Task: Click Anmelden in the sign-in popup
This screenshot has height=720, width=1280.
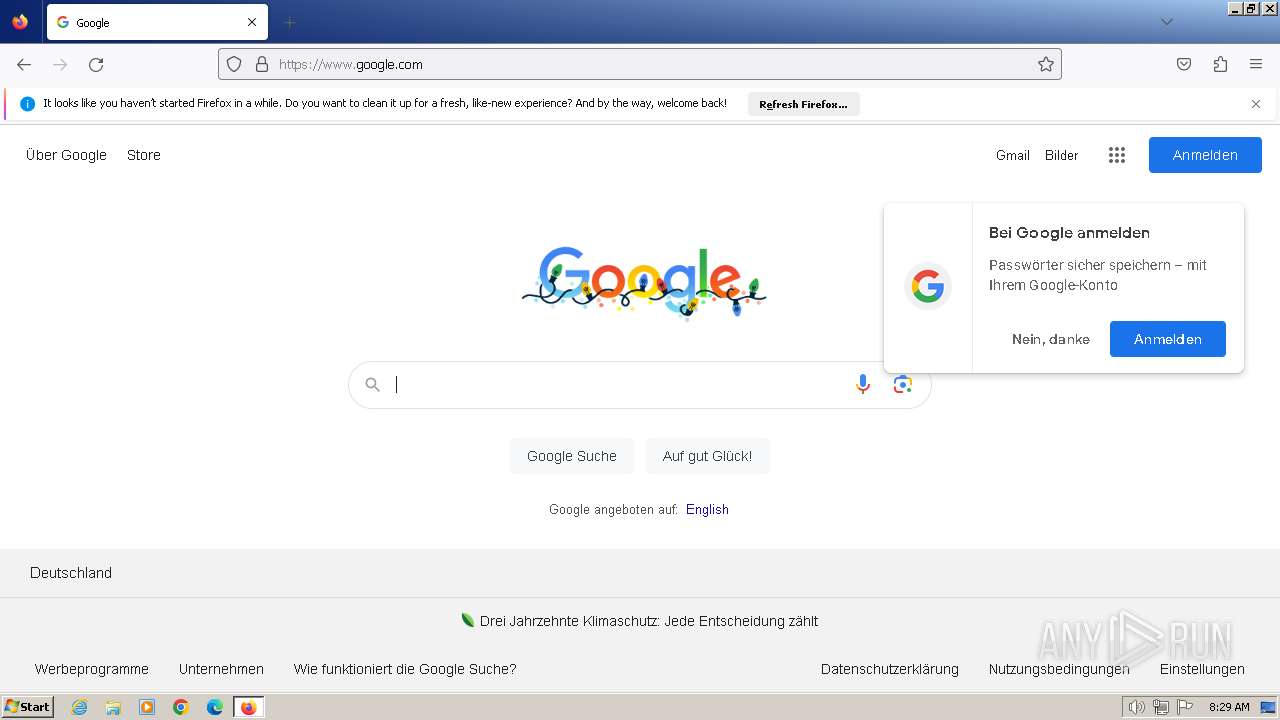Action: click(1168, 339)
